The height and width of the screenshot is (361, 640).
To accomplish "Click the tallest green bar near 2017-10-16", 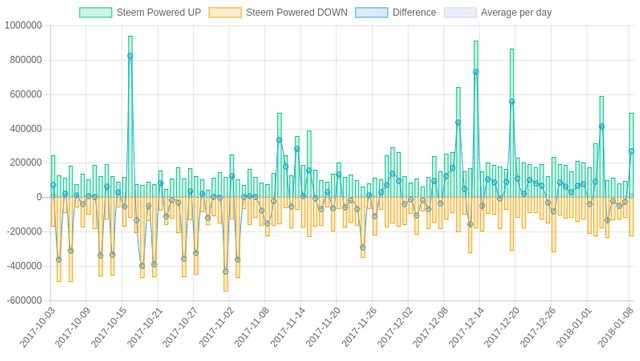I will pos(130,117).
